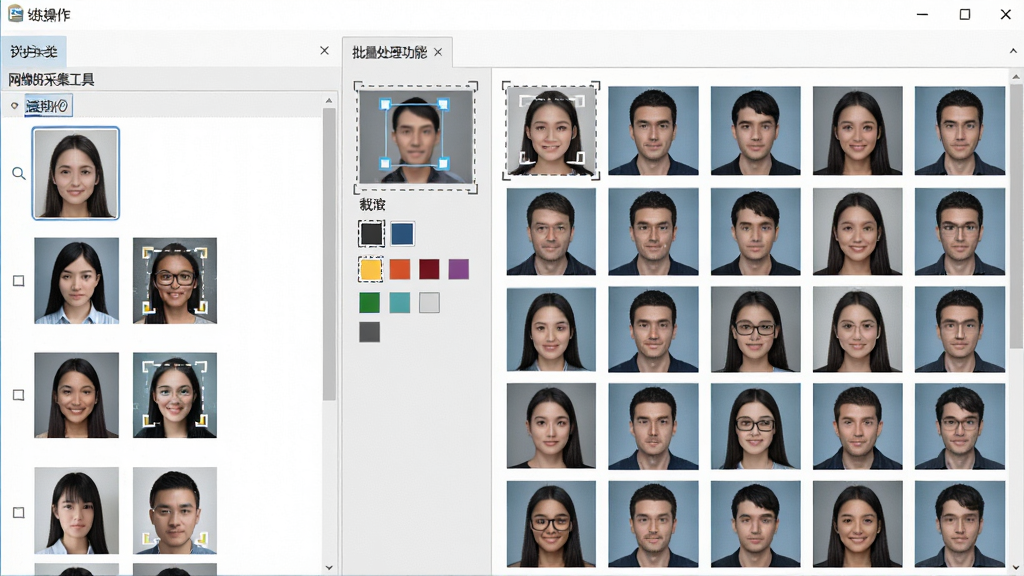This screenshot has width=1024, height=576.
Task: Click the gallery scrollbar down arrow
Action: [1016, 568]
